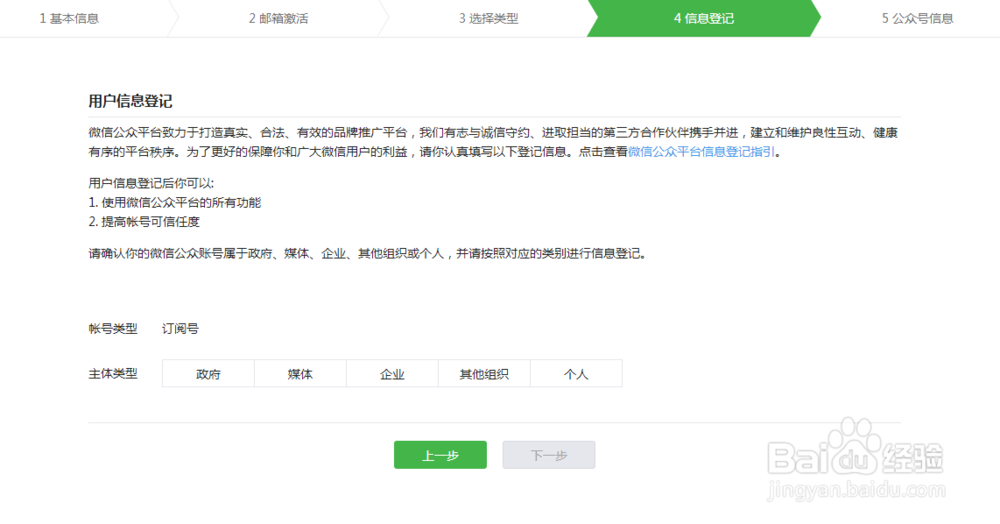Select the 政府 subject type option
Image resolution: width=1000 pixels, height=524 pixels.
click(209, 374)
